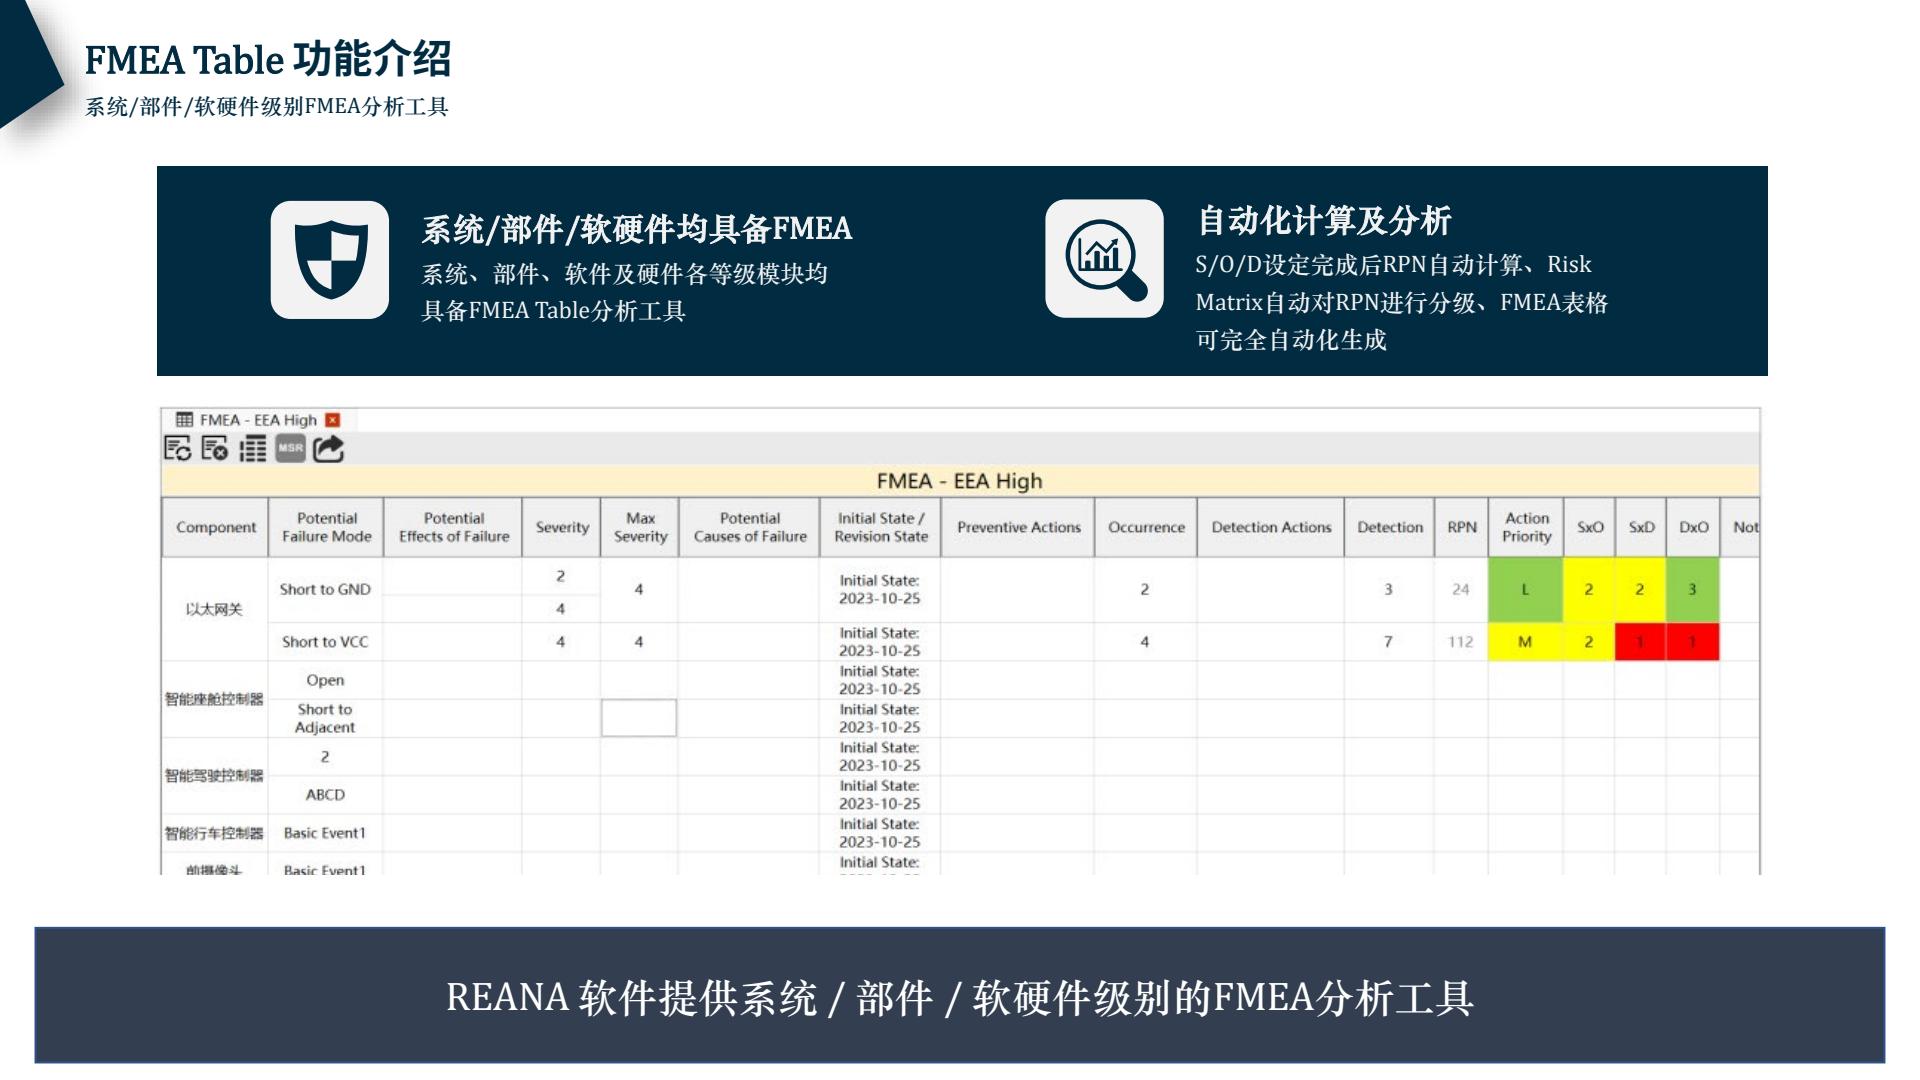Click the empty Max Severity input cell
The image size is (1920, 1080).
click(640, 718)
